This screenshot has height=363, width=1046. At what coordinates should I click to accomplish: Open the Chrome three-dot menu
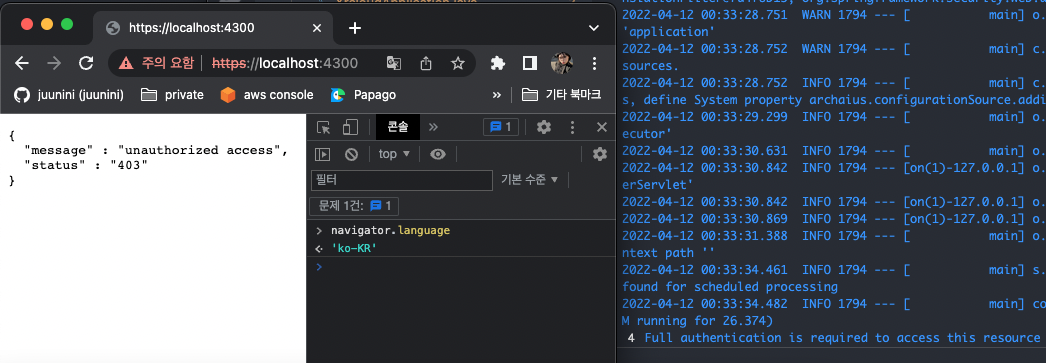click(594, 63)
